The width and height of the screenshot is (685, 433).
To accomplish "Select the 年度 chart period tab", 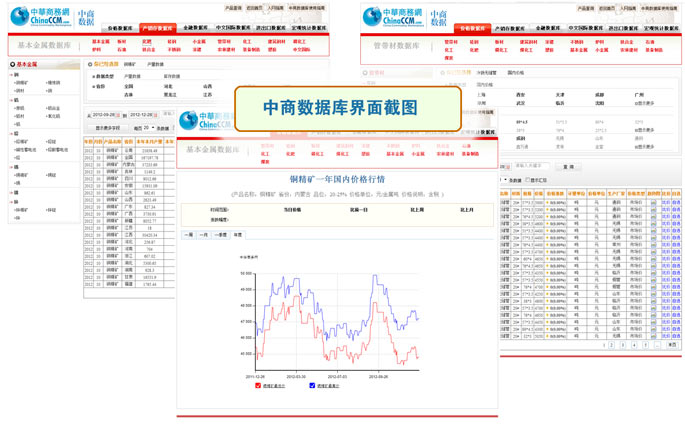I will point(238,234).
